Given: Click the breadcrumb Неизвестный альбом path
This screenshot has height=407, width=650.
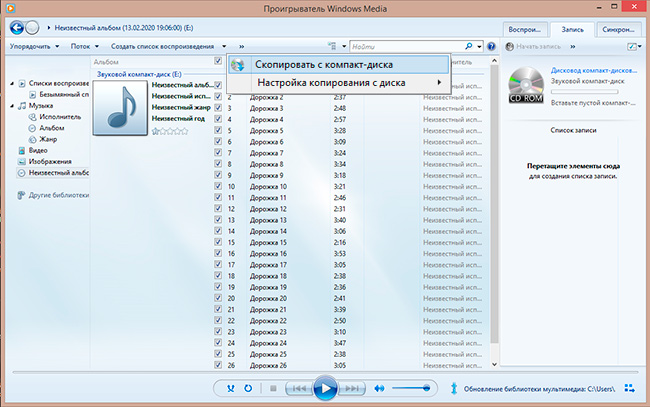Looking at the screenshot, I should tap(124, 28).
